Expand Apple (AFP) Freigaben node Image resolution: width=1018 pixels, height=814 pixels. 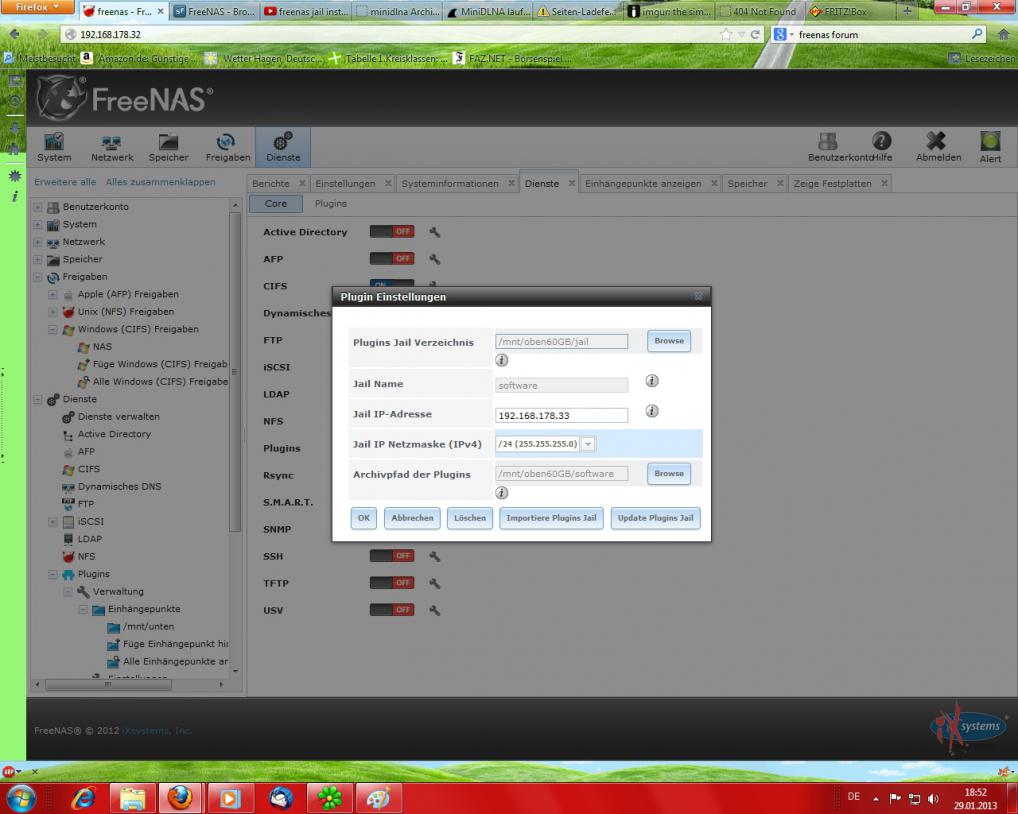tap(53, 294)
